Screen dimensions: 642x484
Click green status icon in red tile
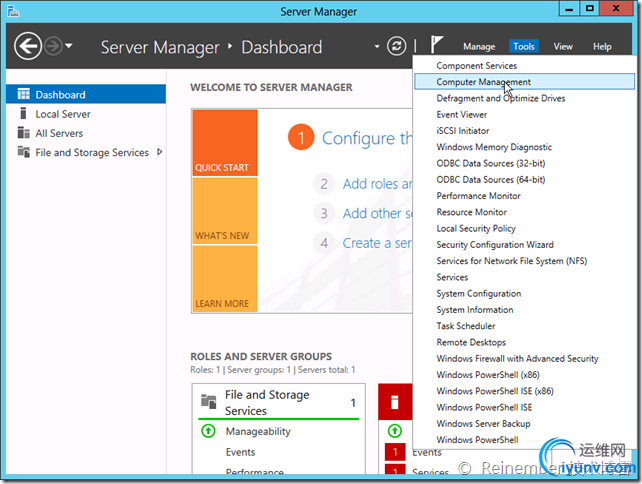(395, 430)
